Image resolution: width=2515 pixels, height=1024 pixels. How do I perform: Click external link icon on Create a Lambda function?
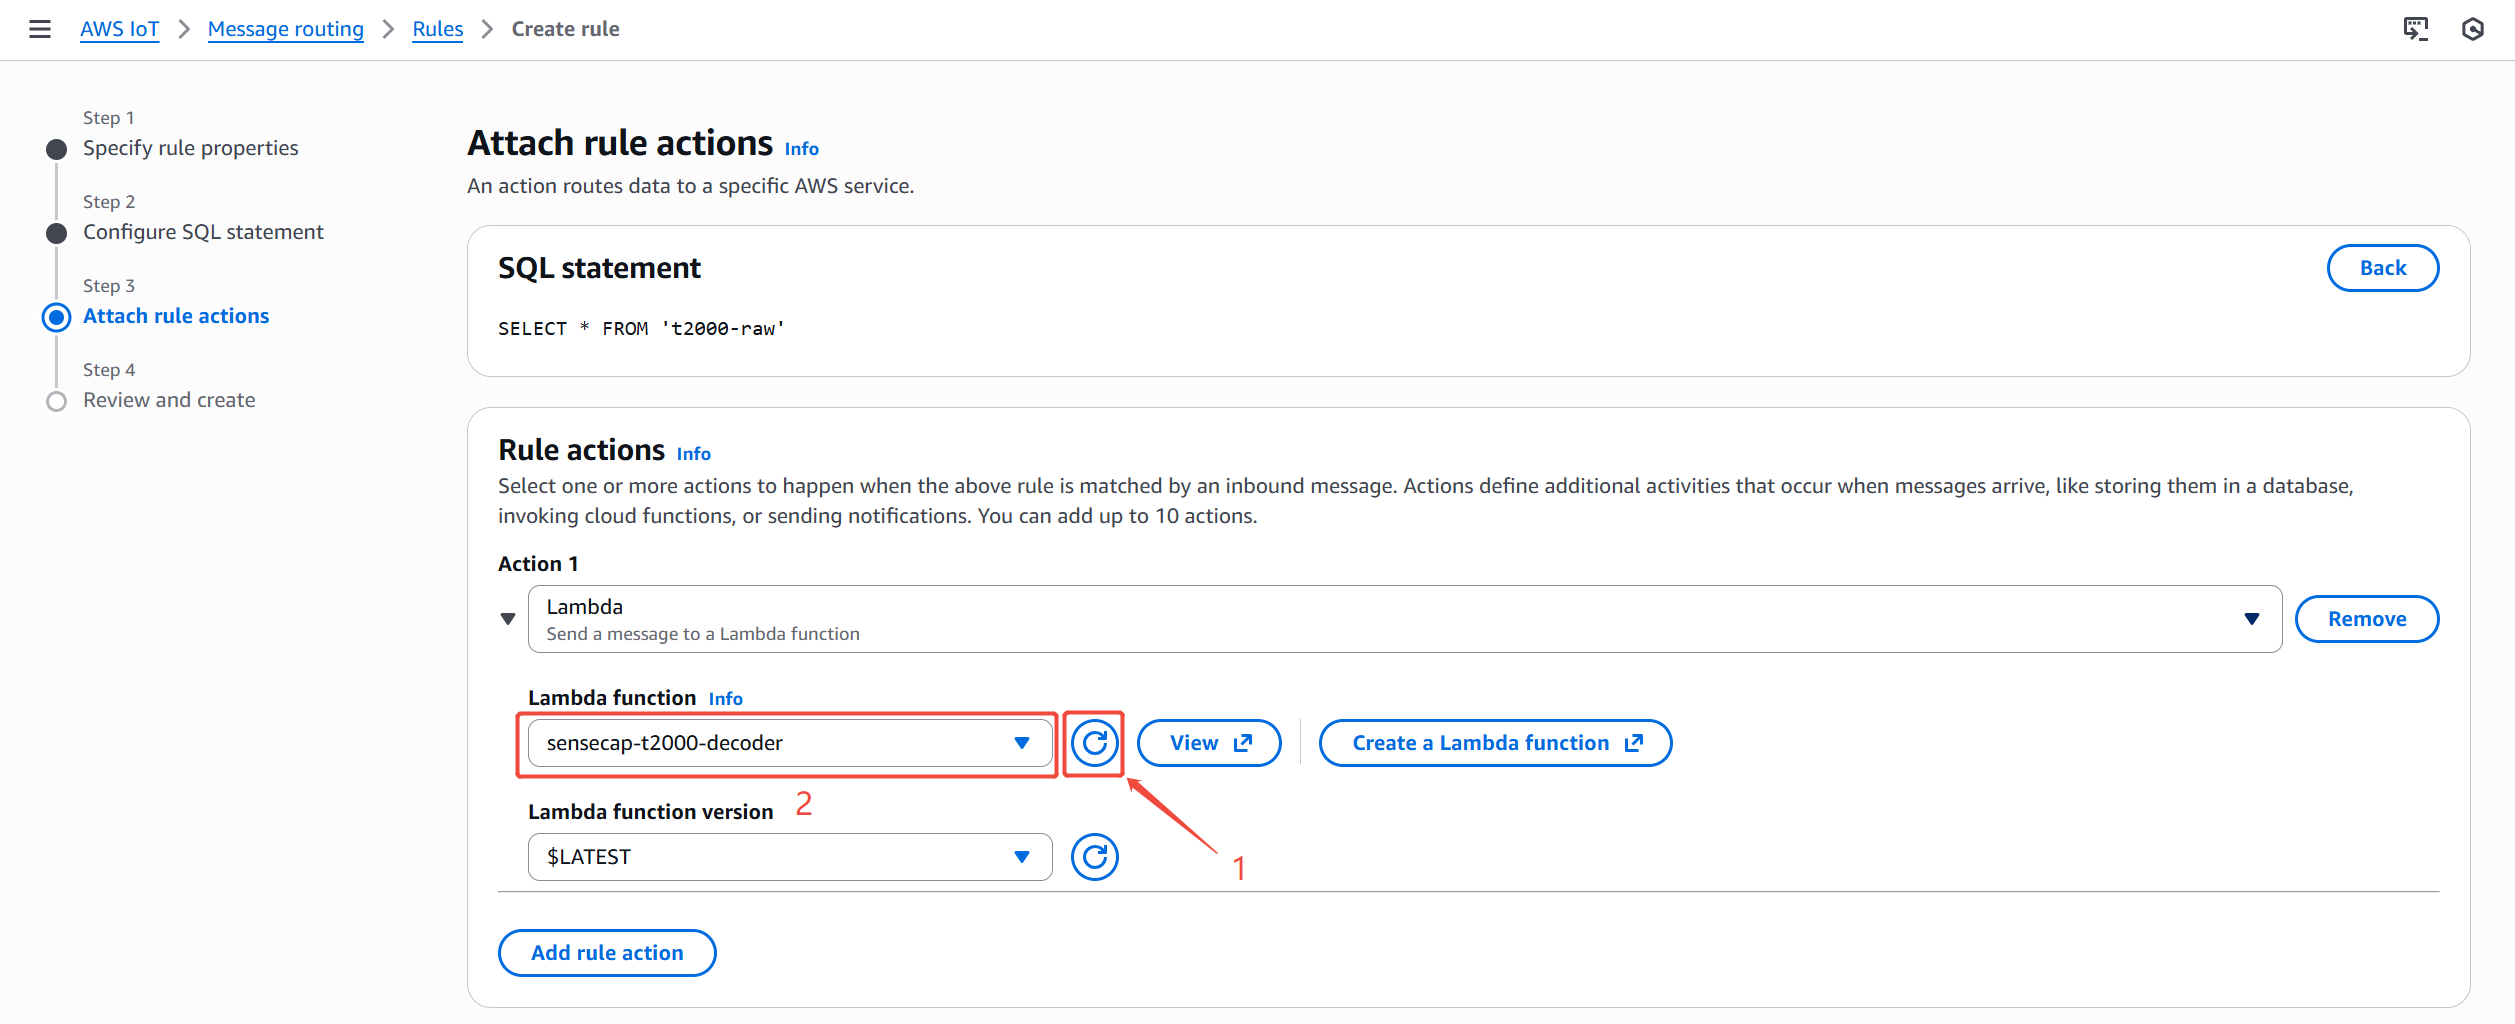pyautogui.click(x=1634, y=743)
